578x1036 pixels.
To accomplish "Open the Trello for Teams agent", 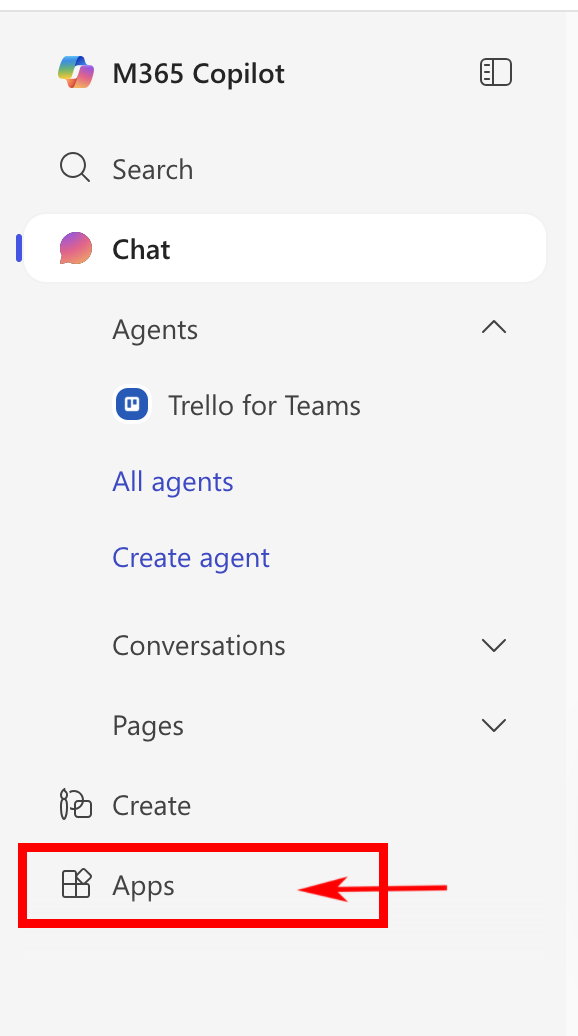I will pyautogui.click(x=264, y=405).
